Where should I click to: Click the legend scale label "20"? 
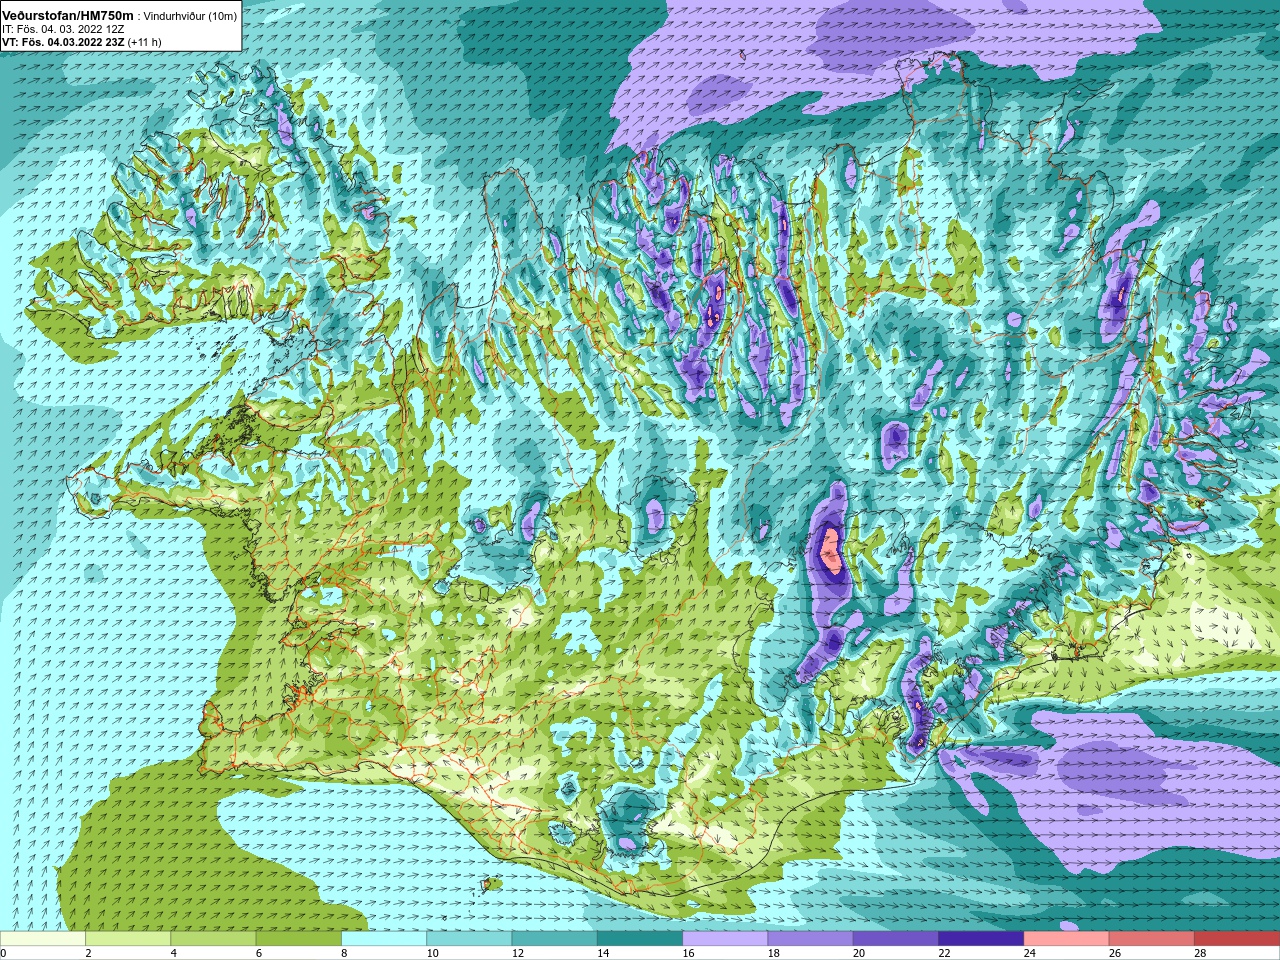pyautogui.click(x=859, y=953)
